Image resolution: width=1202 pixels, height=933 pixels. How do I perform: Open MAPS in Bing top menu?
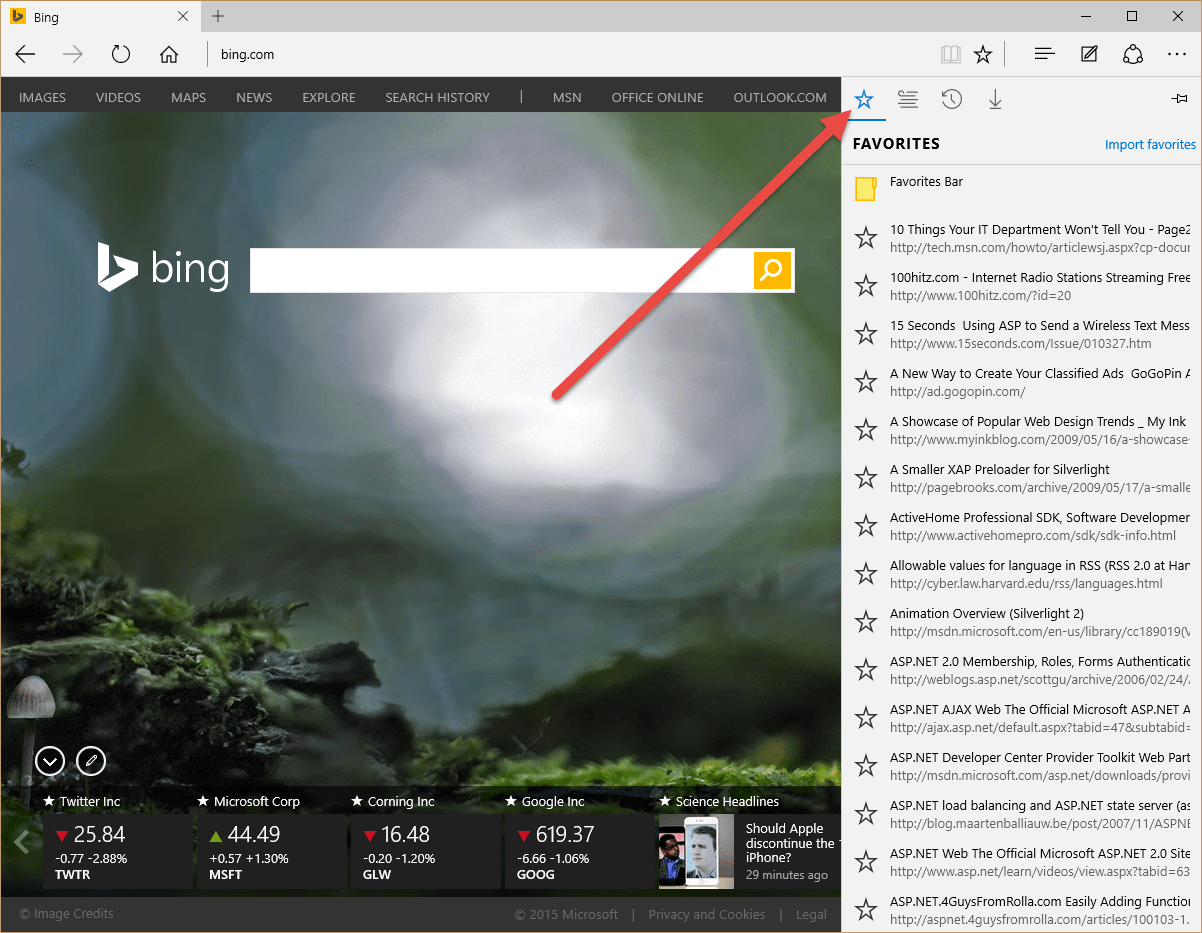point(188,98)
